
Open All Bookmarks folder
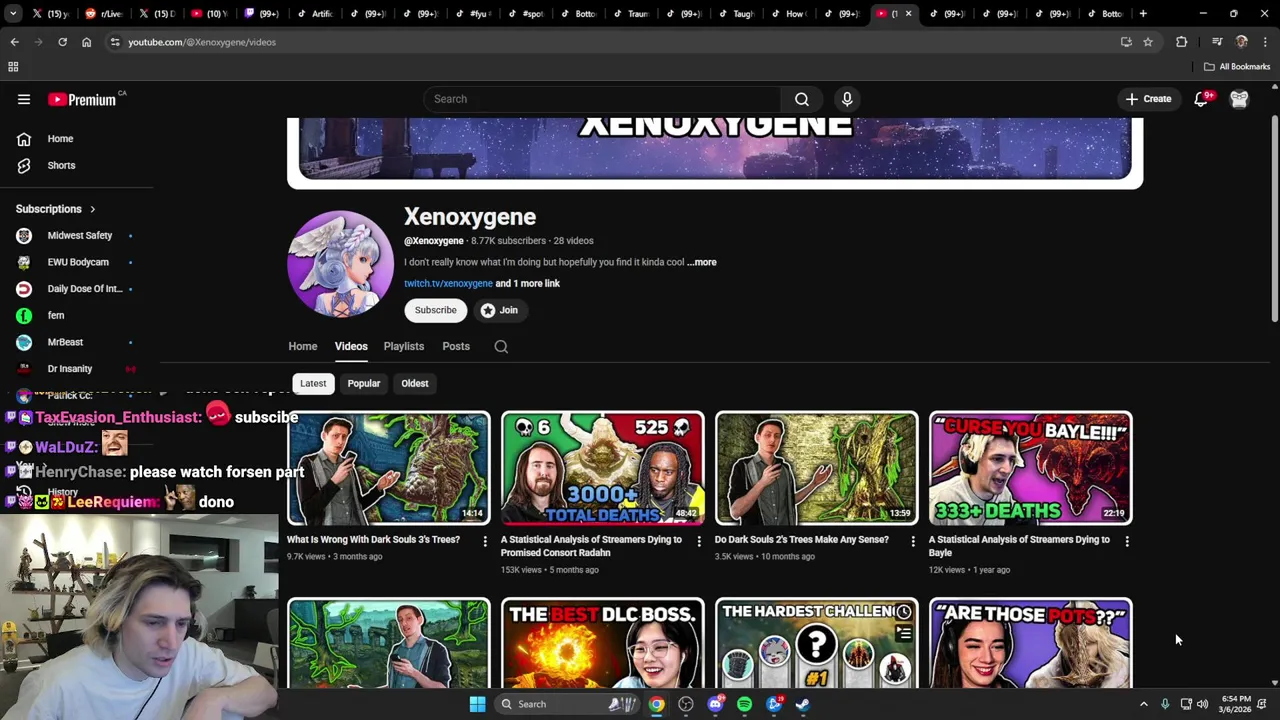coord(1237,67)
